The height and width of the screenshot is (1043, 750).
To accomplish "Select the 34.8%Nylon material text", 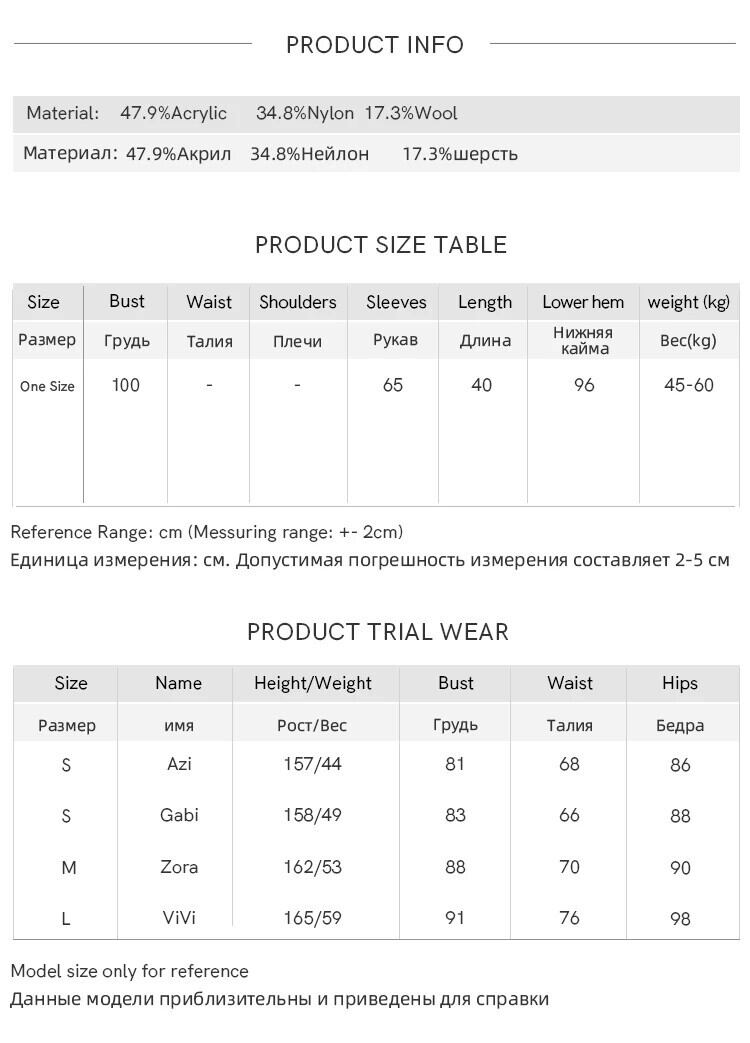I will click(x=305, y=114).
